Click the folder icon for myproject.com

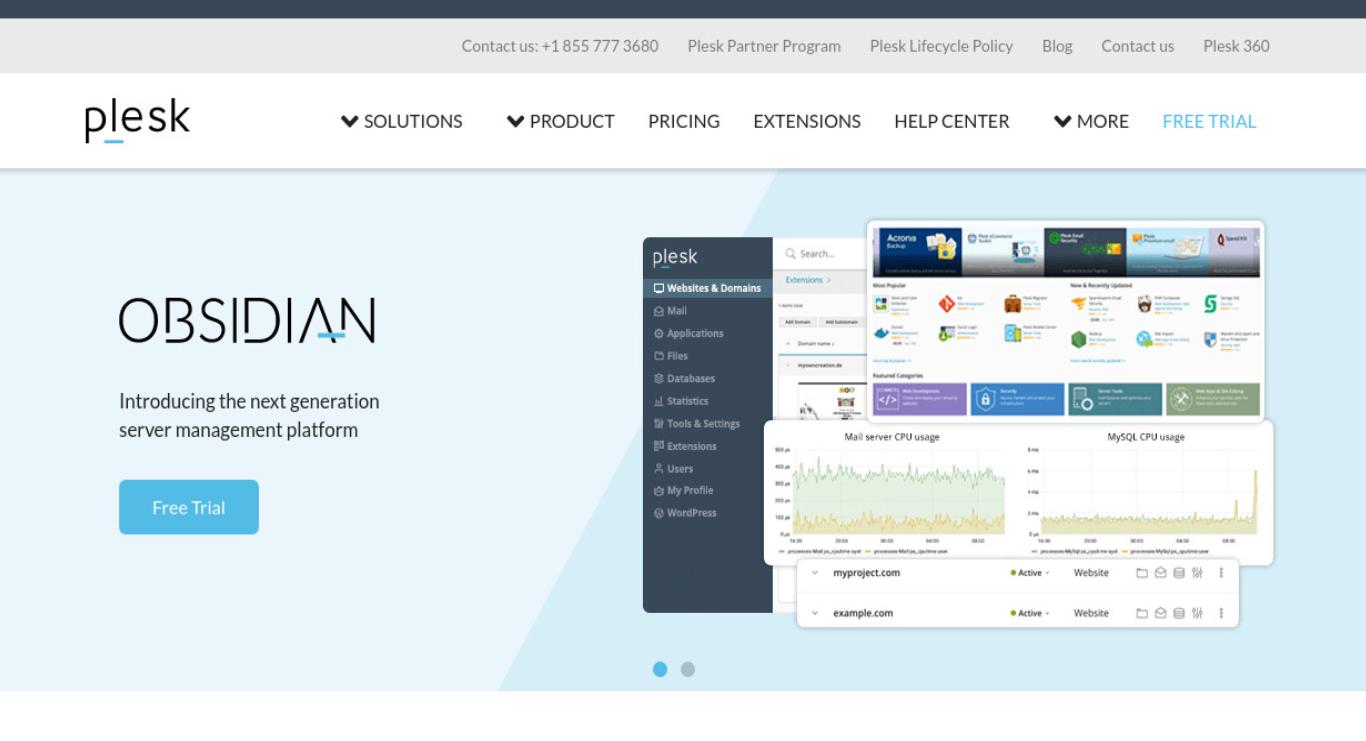pos(1142,573)
